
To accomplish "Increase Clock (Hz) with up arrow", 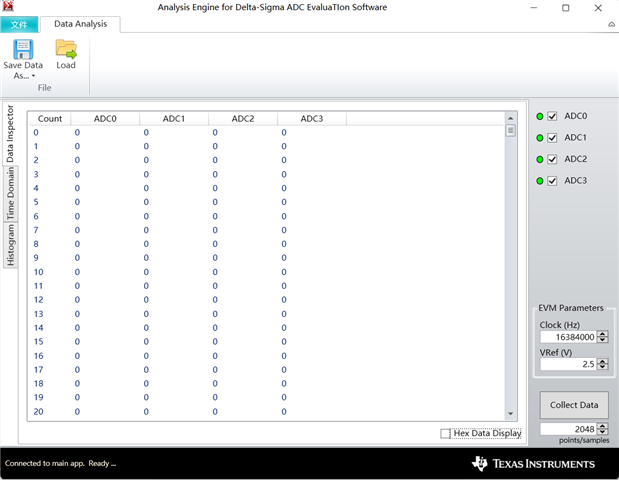I will pos(602,334).
